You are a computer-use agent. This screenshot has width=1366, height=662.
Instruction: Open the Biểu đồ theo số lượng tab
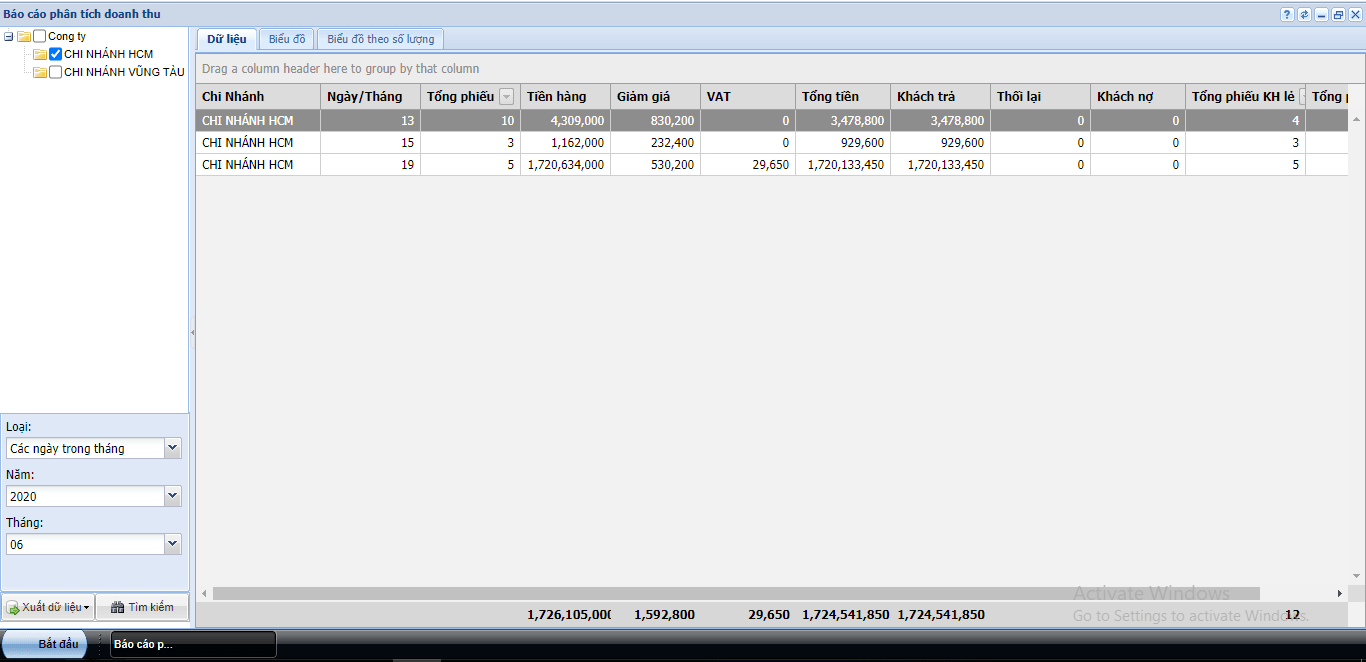coord(380,39)
